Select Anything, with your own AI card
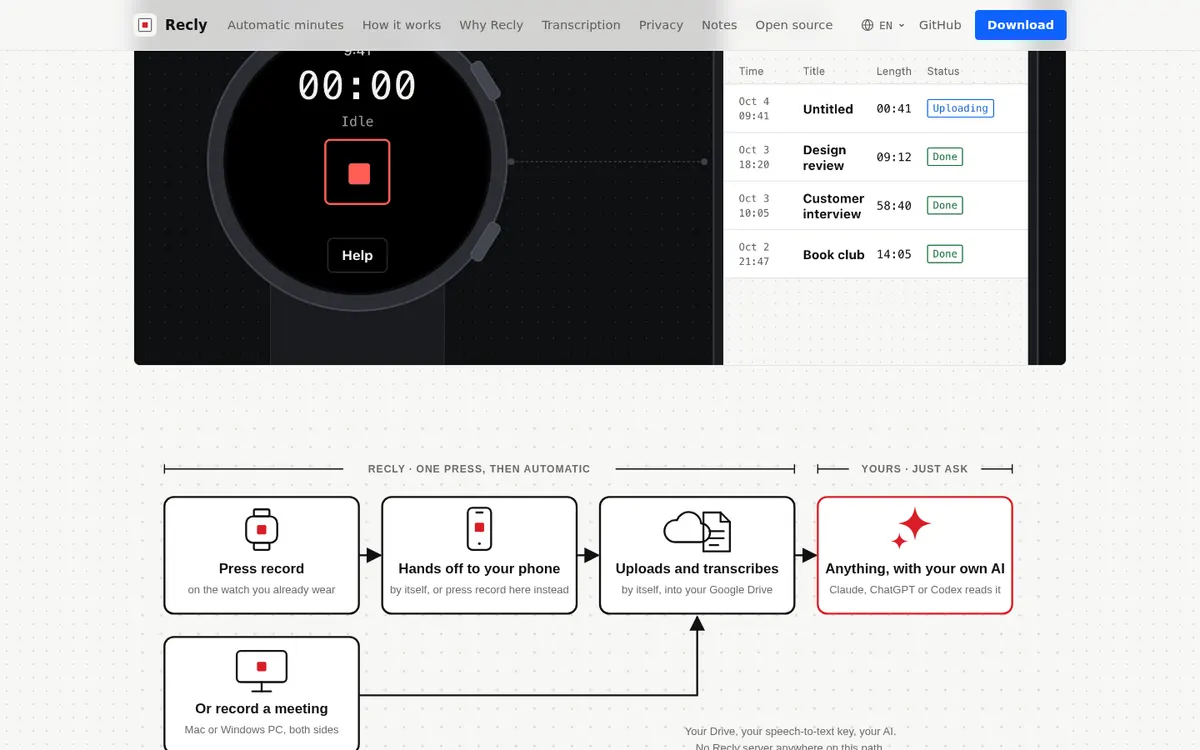 point(915,555)
